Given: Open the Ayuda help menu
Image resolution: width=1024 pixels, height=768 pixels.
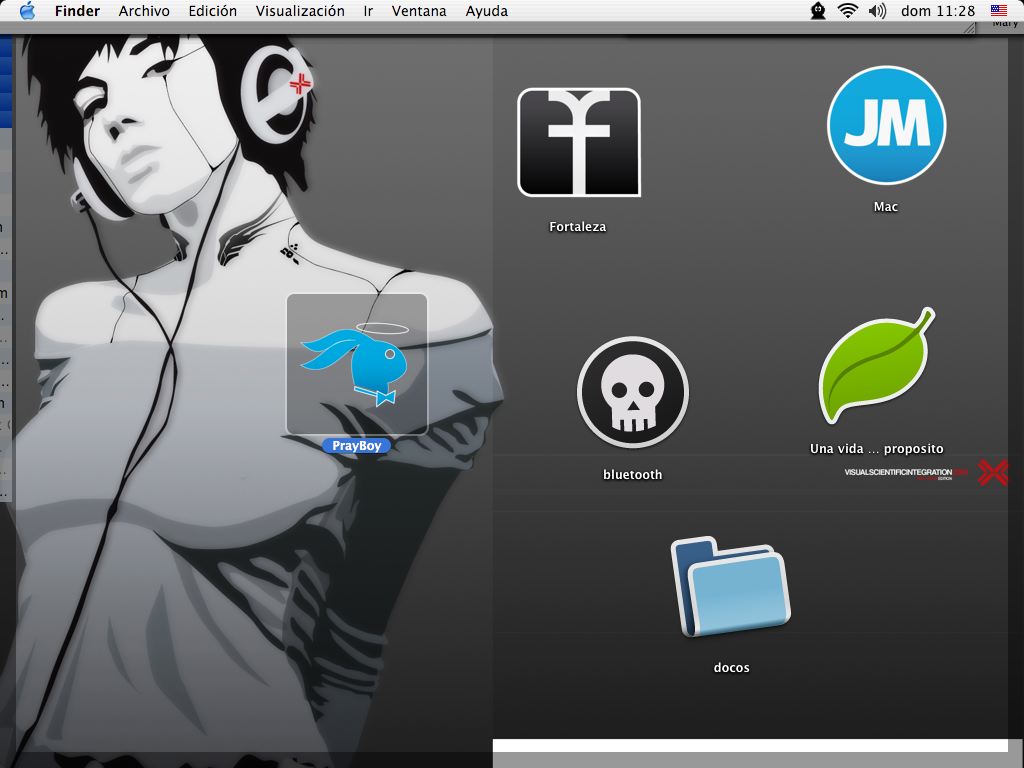Looking at the screenshot, I should [487, 11].
